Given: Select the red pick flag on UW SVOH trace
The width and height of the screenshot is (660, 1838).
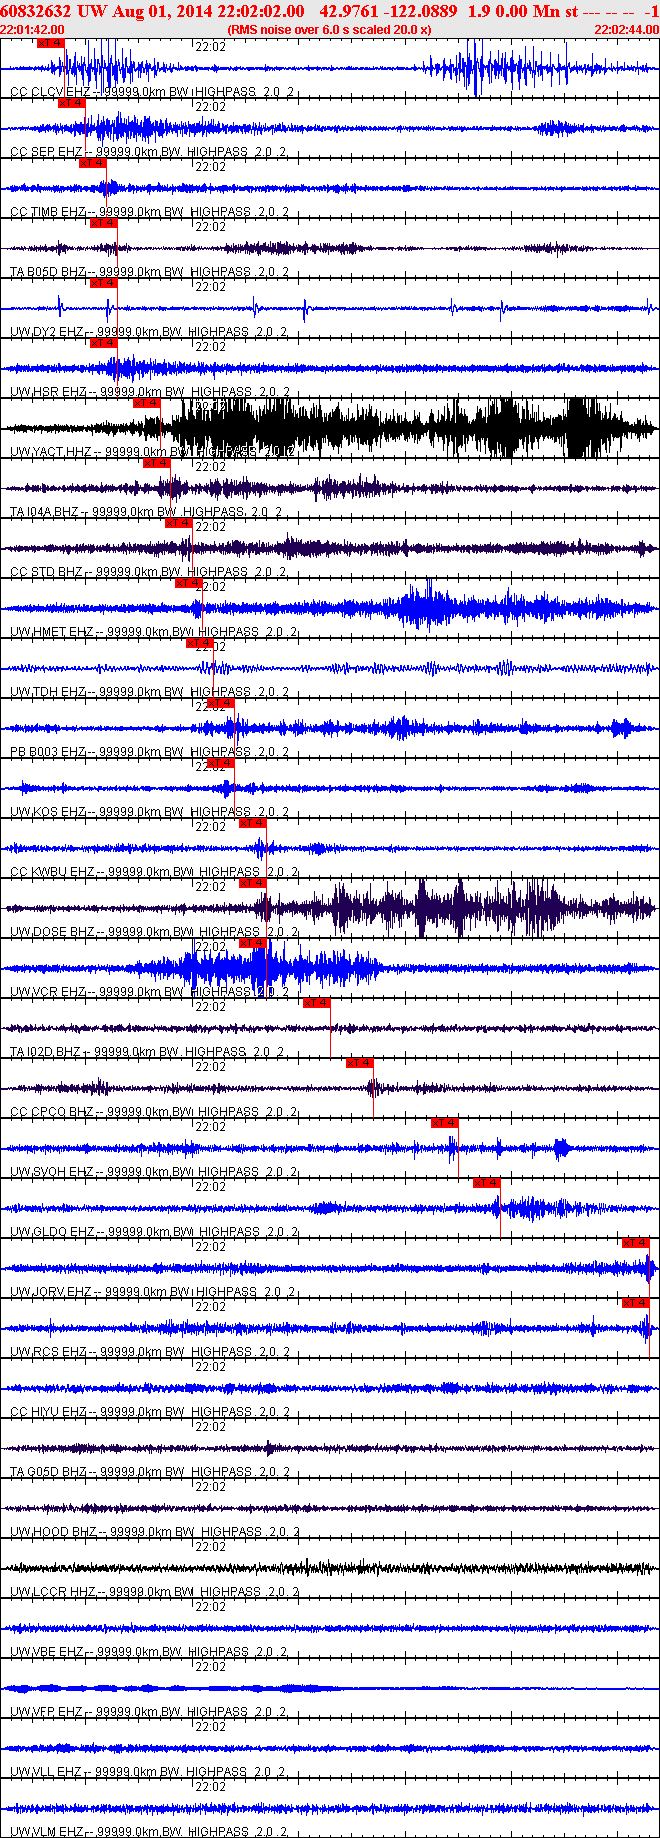Looking at the screenshot, I should [444, 1123].
